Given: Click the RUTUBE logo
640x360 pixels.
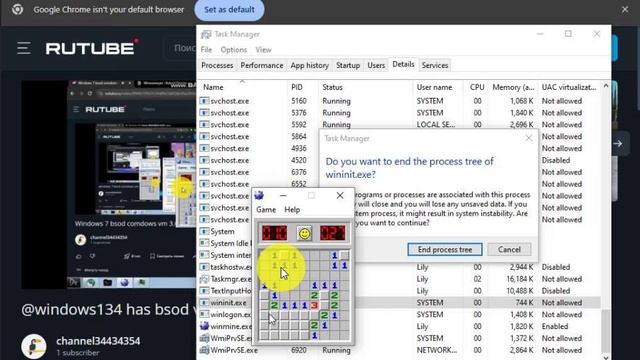Looking at the screenshot, I should pyautogui.click(x=91, y=48).
